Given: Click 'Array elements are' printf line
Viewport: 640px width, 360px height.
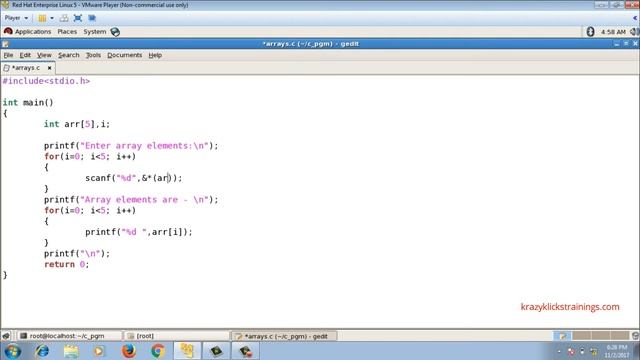Looking at the screenshot, I should 131,200.
